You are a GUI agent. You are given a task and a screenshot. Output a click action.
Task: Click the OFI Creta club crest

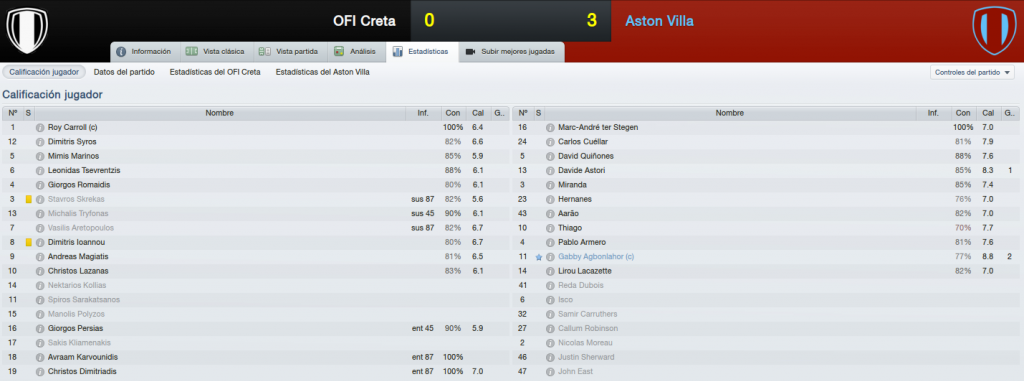(x=27, y=30)
